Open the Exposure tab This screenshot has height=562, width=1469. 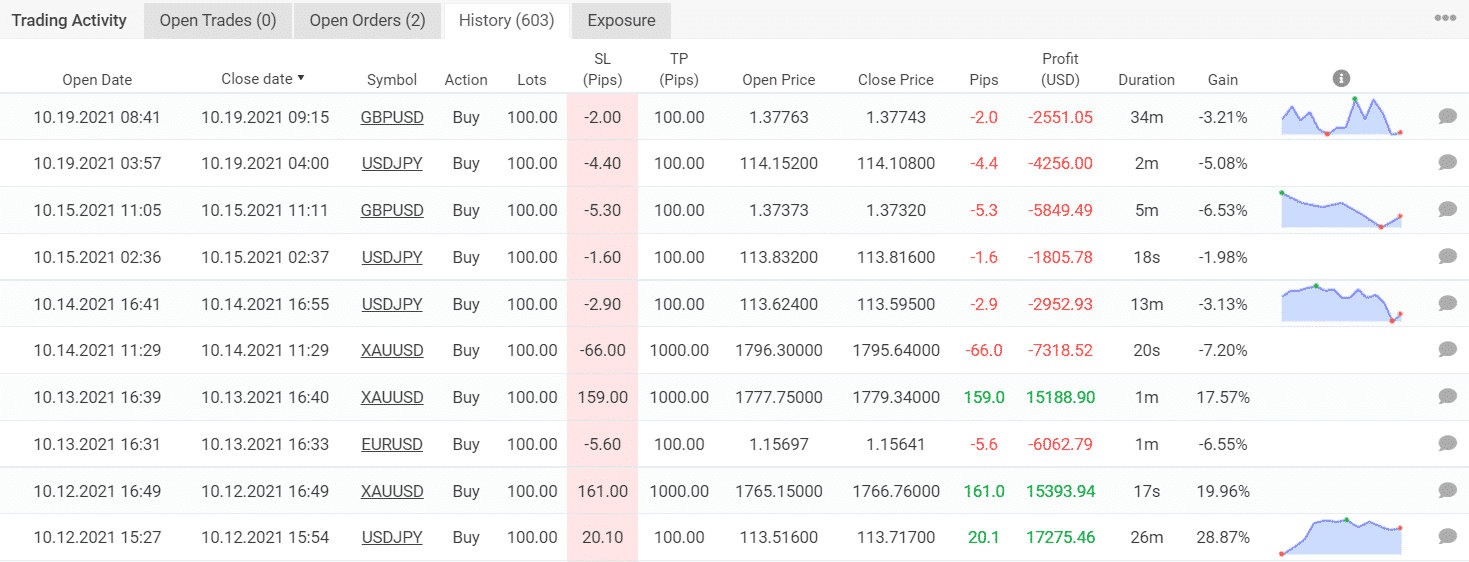621,20
